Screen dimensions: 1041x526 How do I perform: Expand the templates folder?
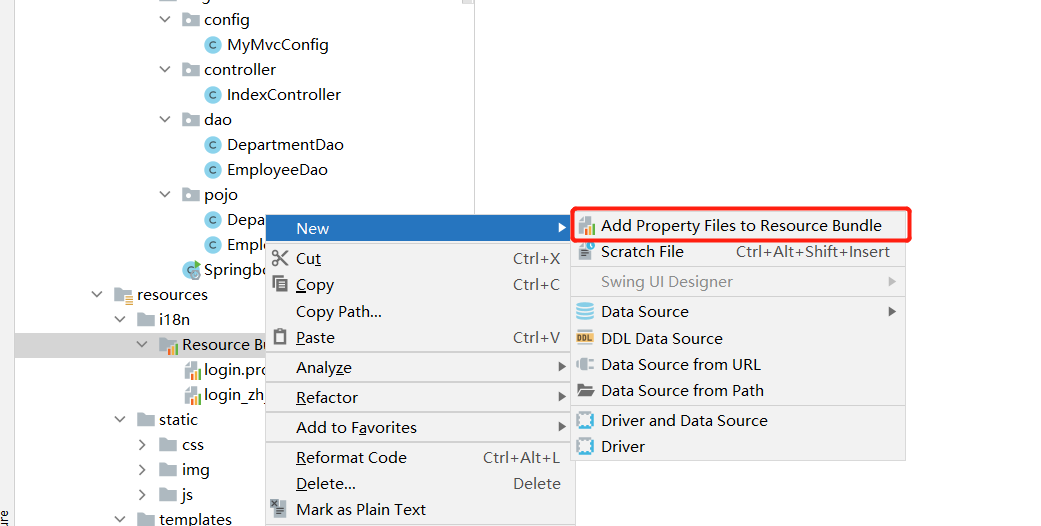point(120,519)
